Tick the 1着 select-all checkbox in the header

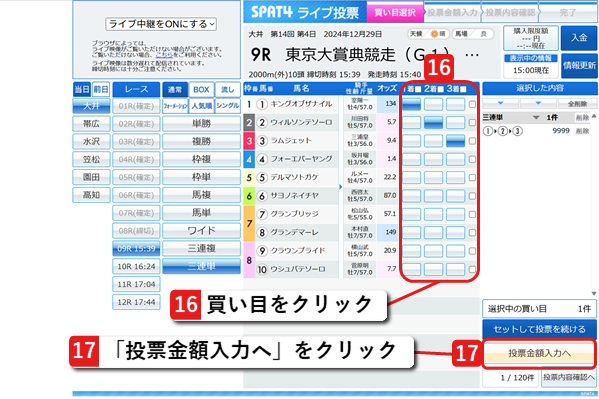point(418,89)
